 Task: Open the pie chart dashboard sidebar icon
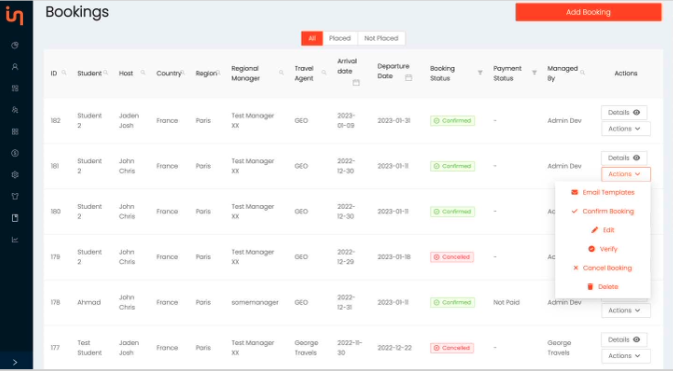pos(15,46)
